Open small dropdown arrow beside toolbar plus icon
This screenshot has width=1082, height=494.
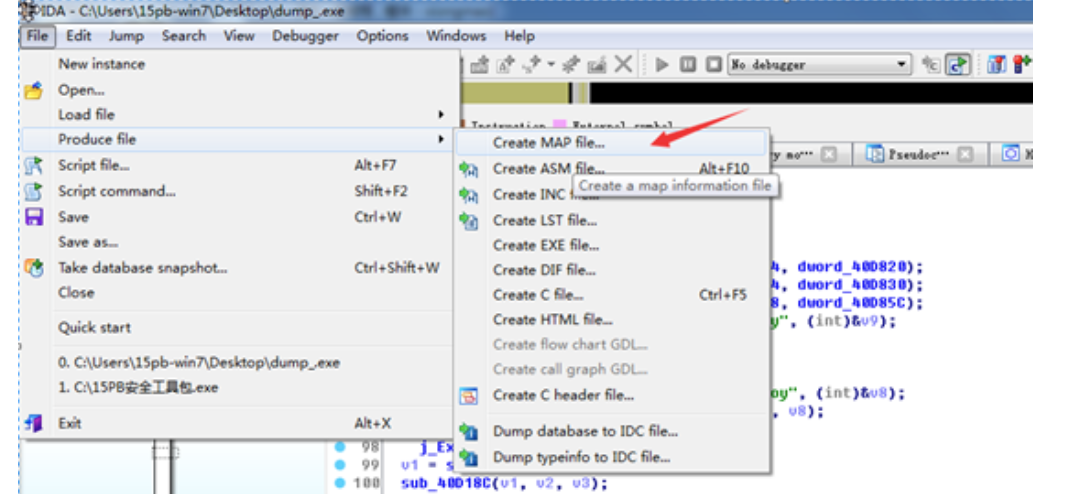[551, 65]
